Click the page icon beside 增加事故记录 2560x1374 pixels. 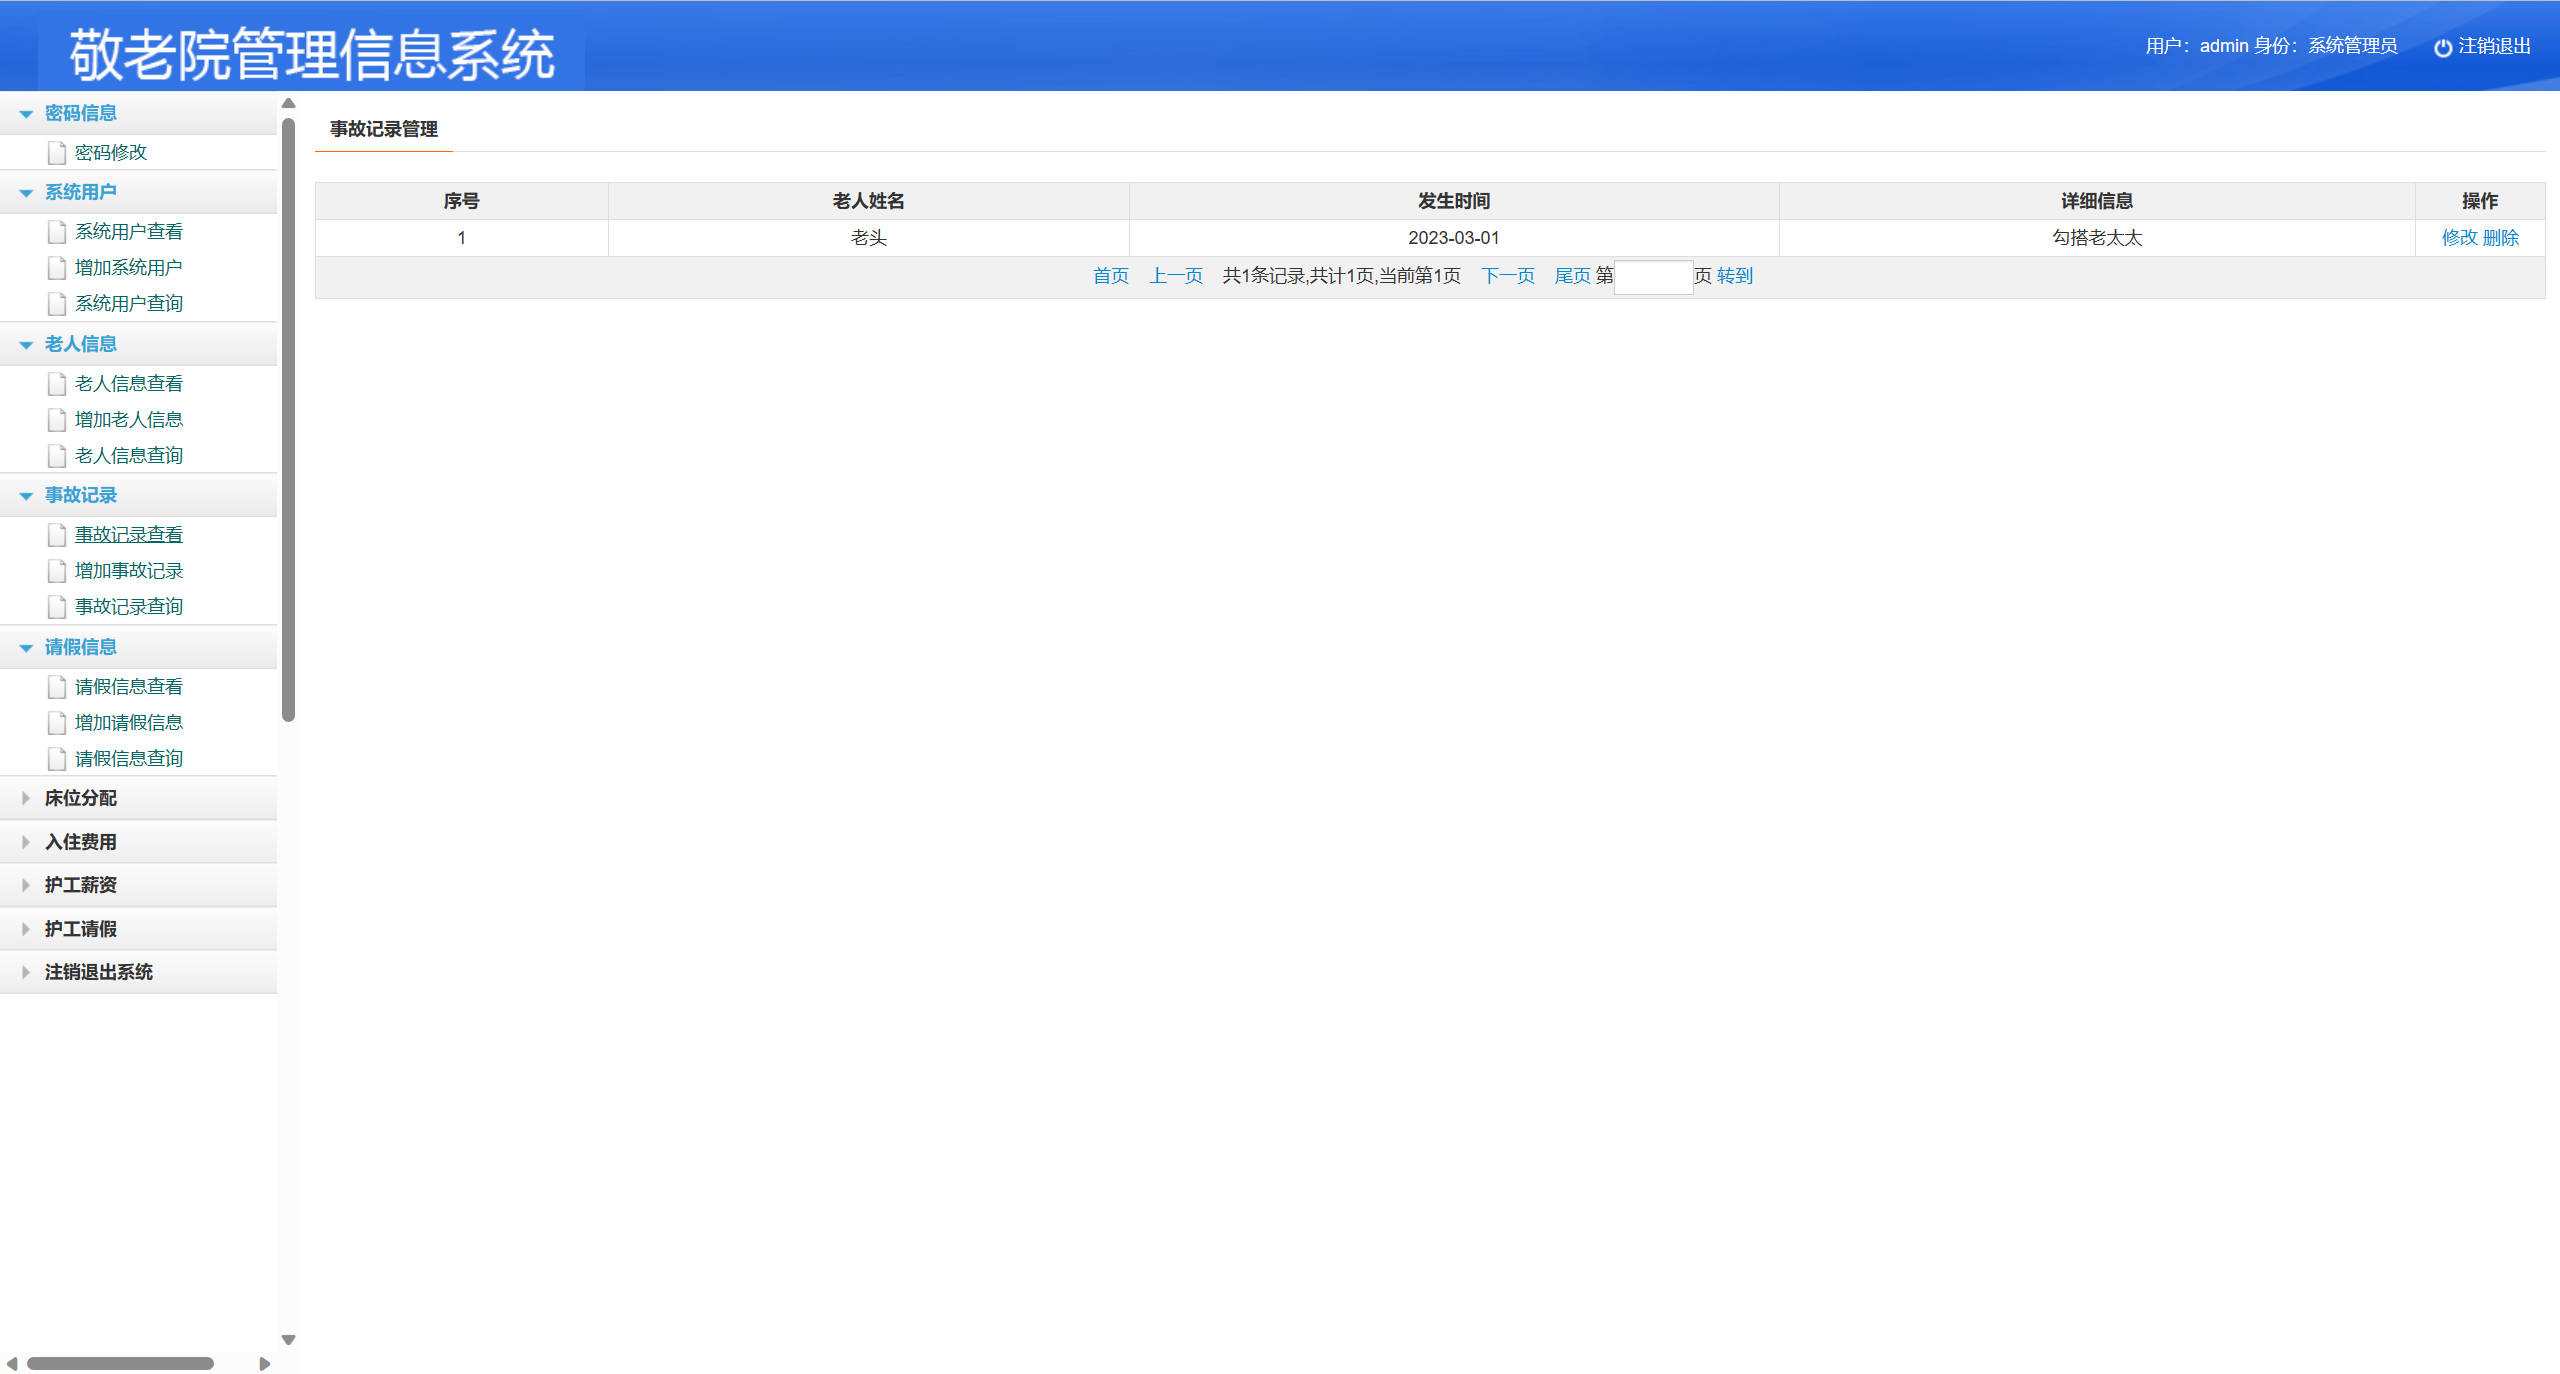pyautogui.click(x=57, y=571)
